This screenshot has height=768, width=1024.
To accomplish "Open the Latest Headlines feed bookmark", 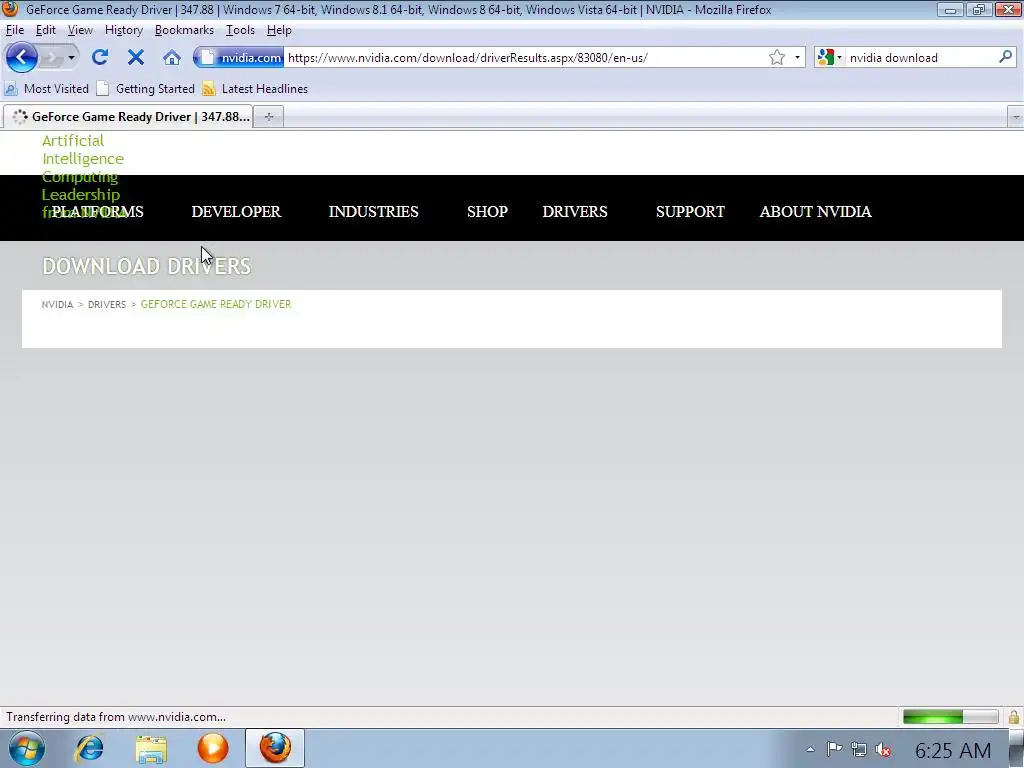I will [255, 89].
